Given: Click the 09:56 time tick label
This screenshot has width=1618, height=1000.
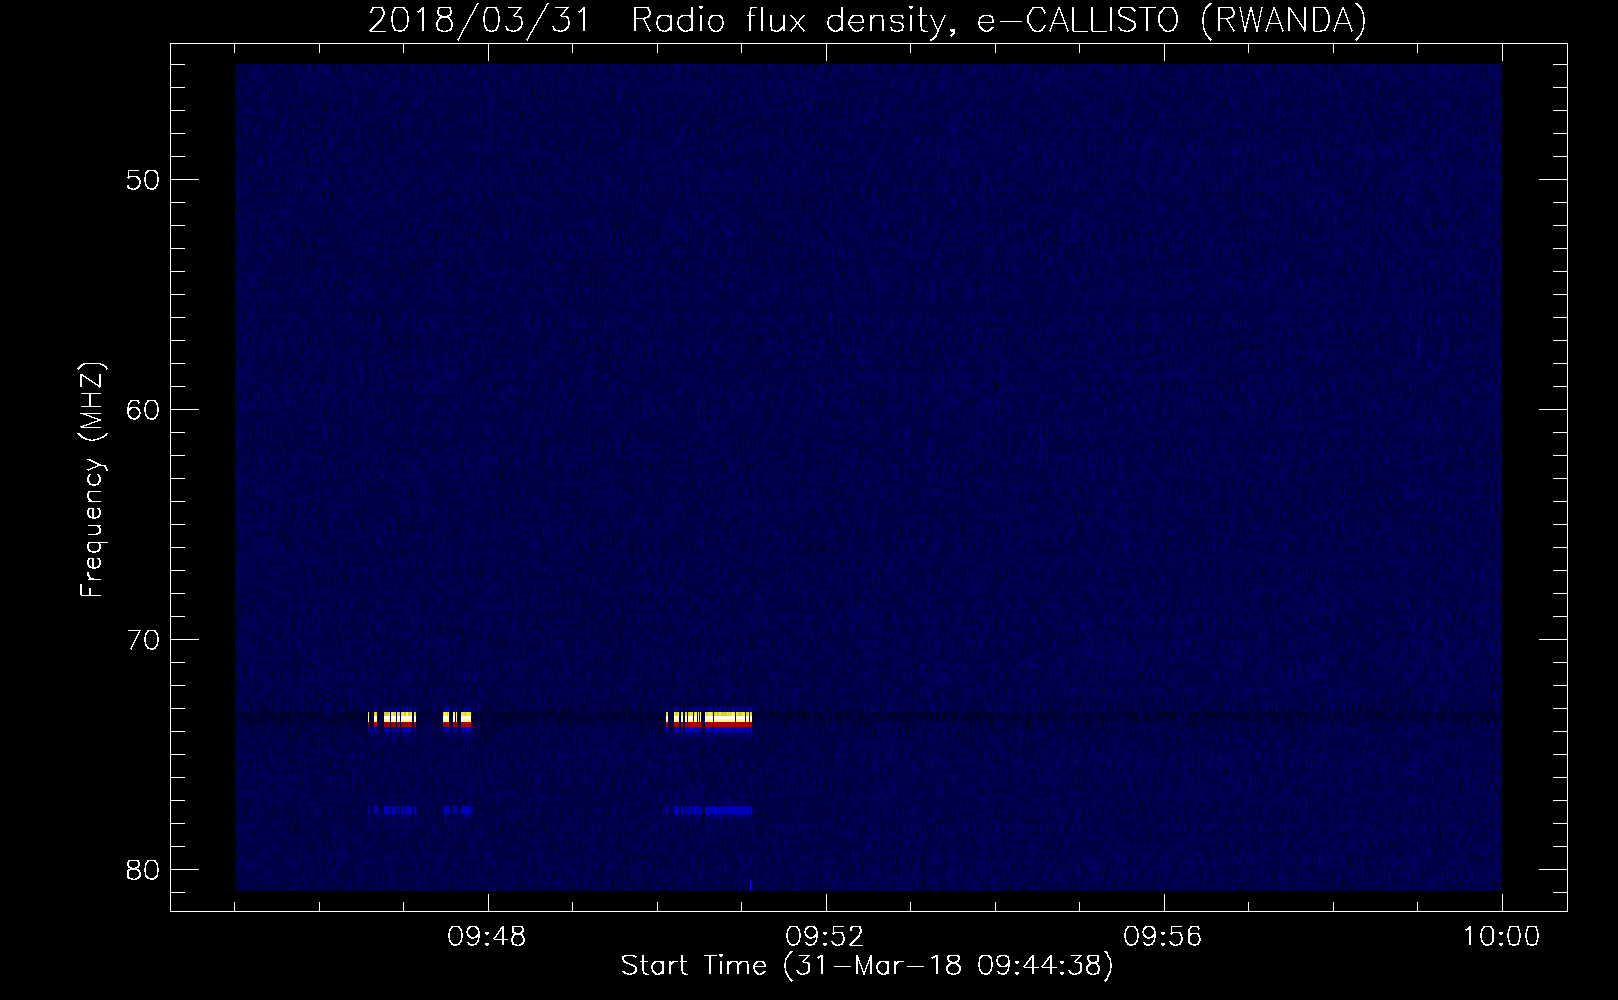Looking at the screenshot, I should point(1163,938).
